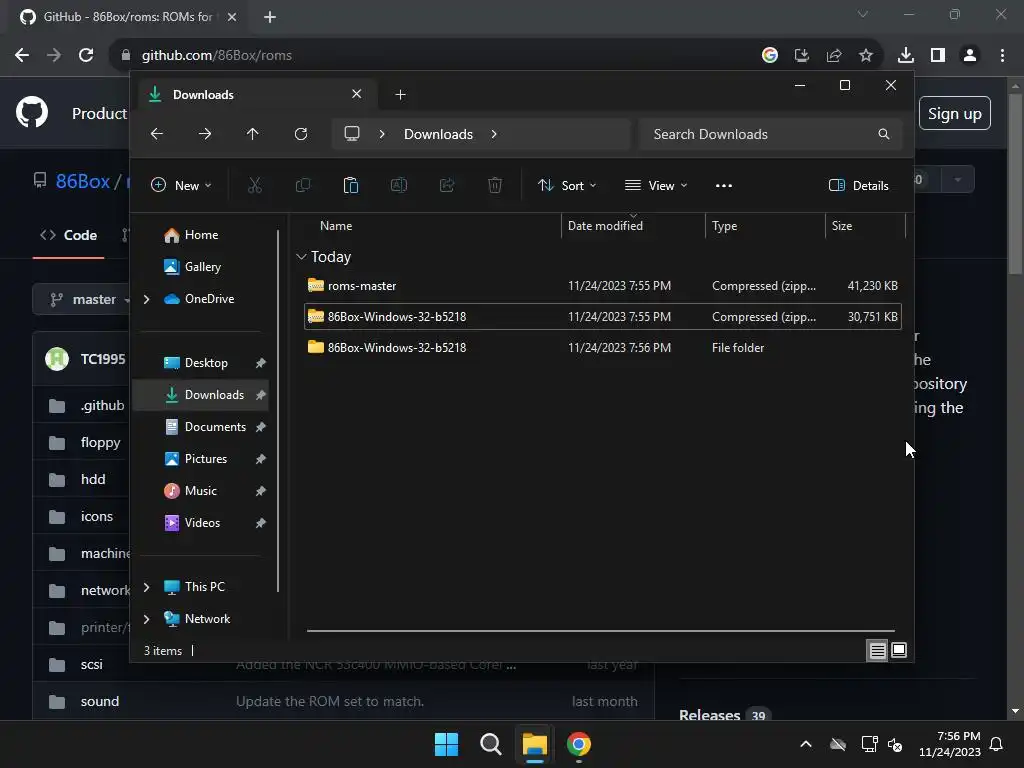The image size is (1024, 768).
Task: Open the View dropdown
Action: (656, 185)
